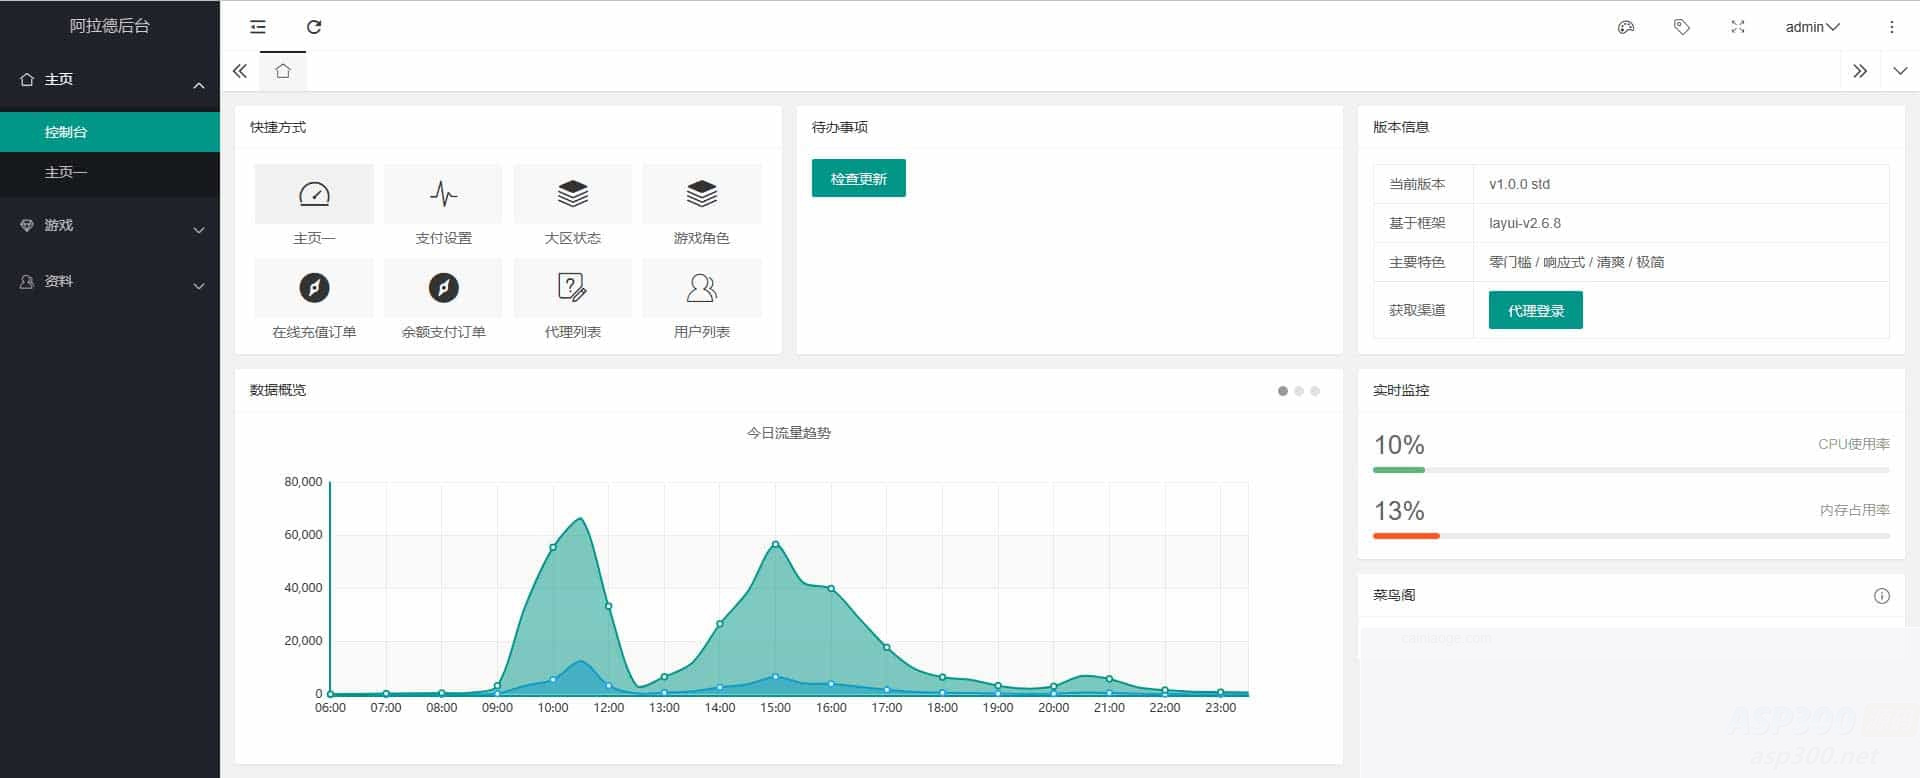The height and width of the screenshot is (778, 1920).
Task: Click the 代理登录 button
Action: pyautogui.click(x=1535, y=311)
